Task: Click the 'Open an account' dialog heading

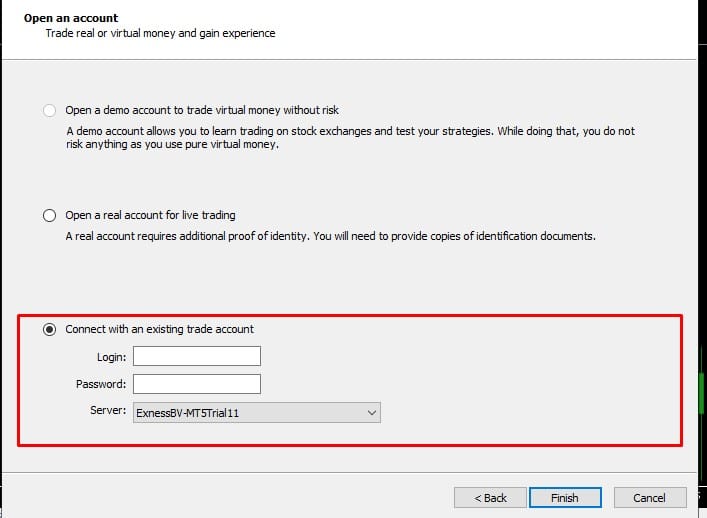Action: coord(70,18)
